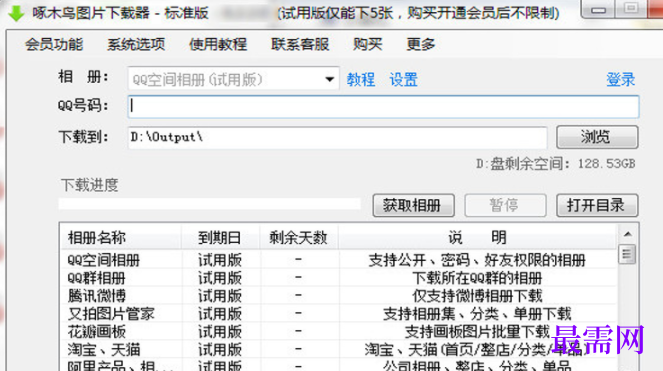Viewport: 663px width, 371px height.
Task: Click the 到期日 column header
Action: click(220, 237)
